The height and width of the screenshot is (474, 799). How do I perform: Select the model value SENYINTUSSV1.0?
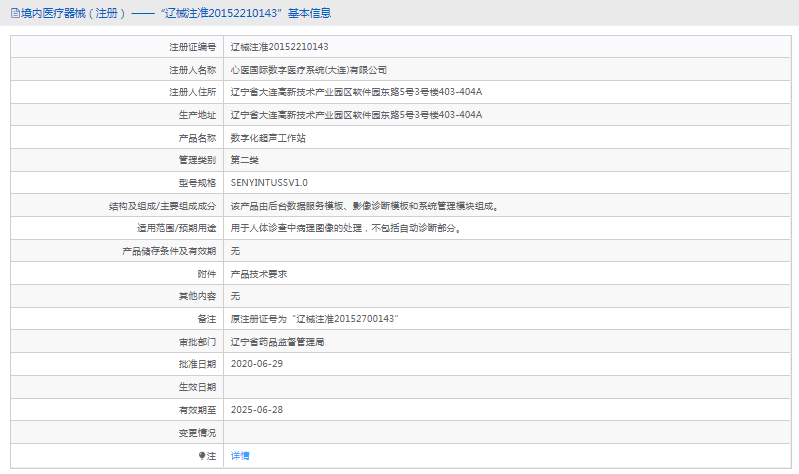pos(269,183)
